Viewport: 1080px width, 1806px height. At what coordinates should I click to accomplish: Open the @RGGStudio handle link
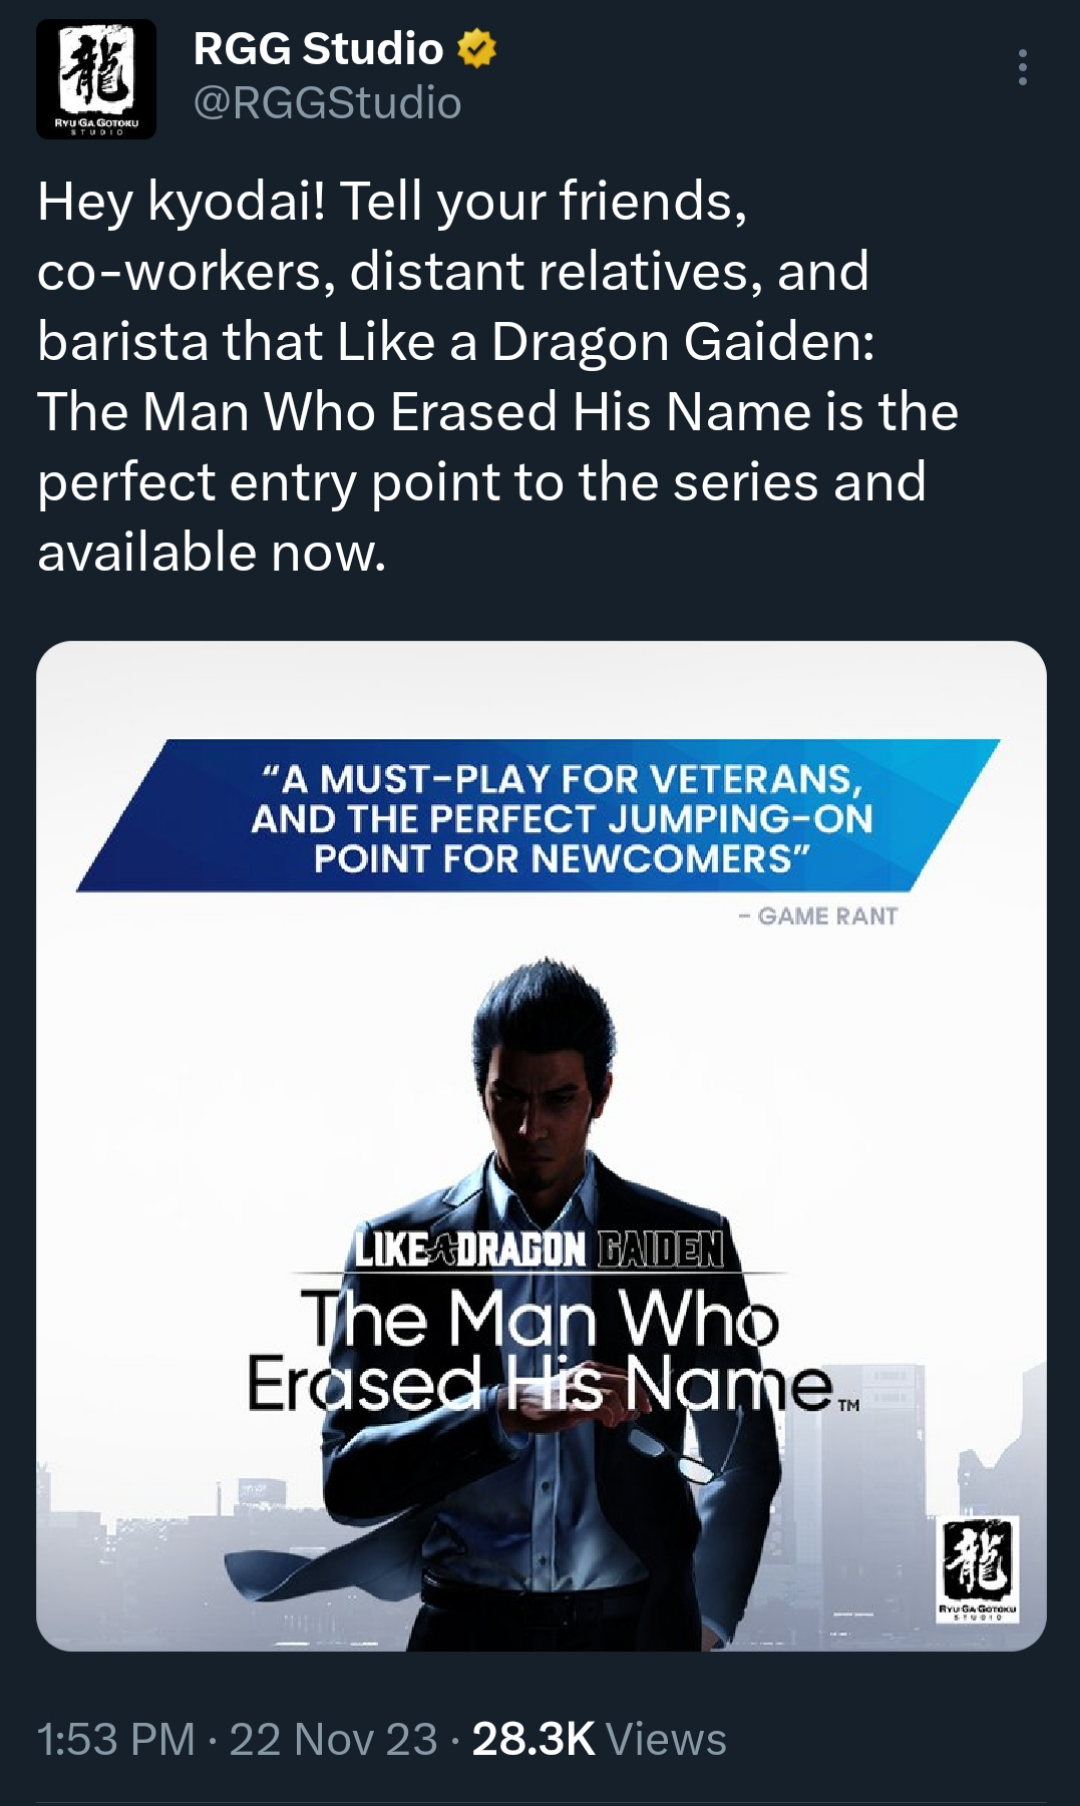pos(327,103)
